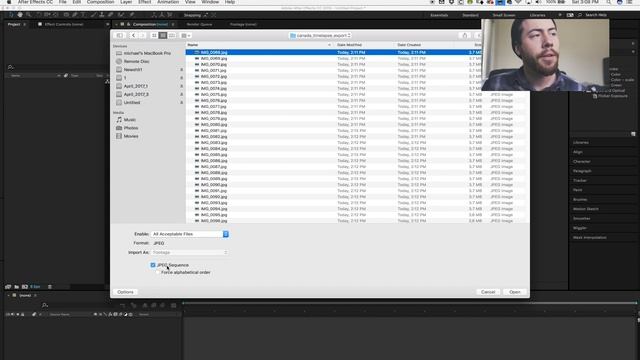Open the Import As 'Footage' dropdown
The image size is (640, 360).
pyautogui.click(x=189, y=252)
